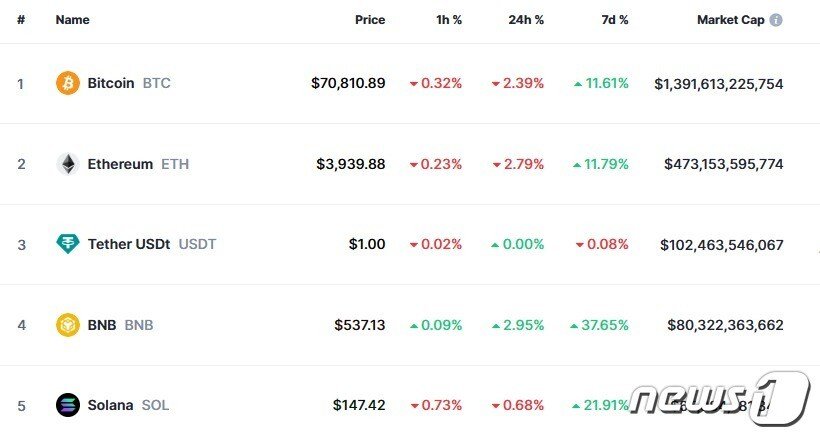The image size is (820, 438).
Task: Click the Ethereum diamond logo icon
Action: pyautogui.click(x=67, y=164)
